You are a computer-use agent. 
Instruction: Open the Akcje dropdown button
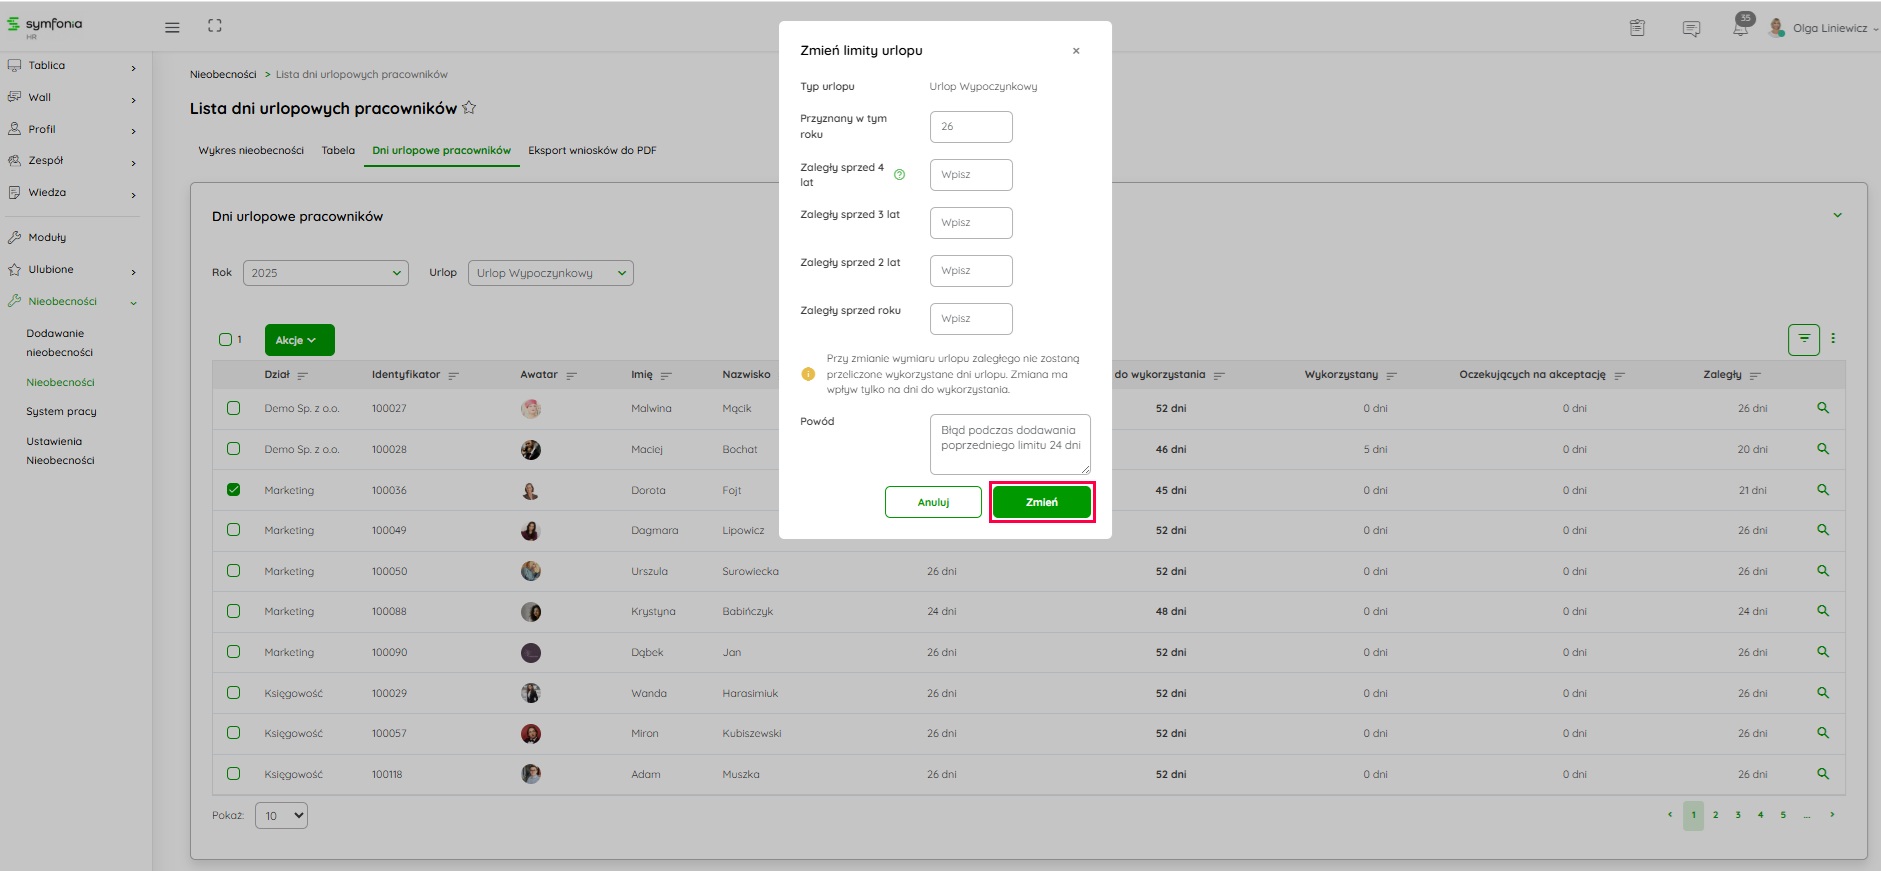coord(299,340)
